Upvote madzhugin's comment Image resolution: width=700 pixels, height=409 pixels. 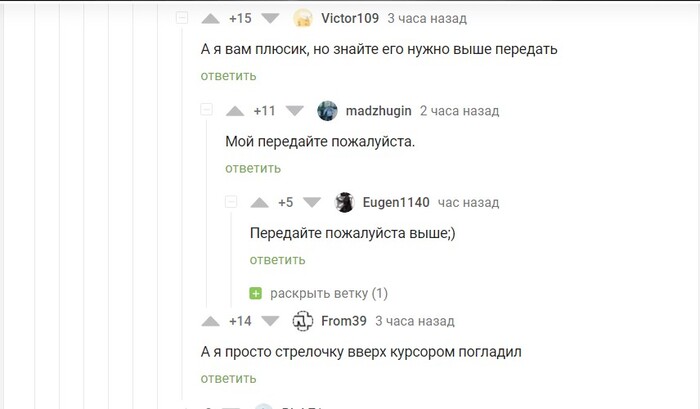tap(236, 111)
